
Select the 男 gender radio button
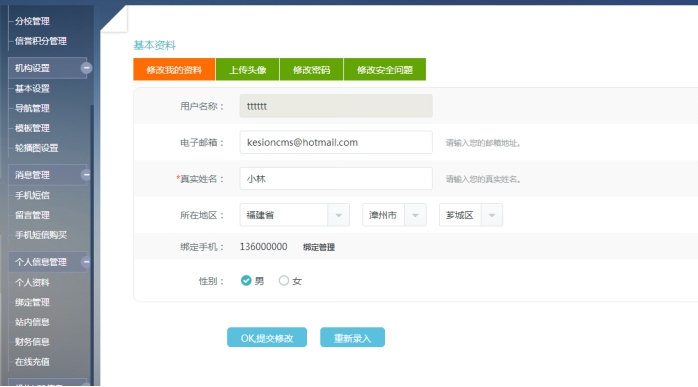pos(246,281)
